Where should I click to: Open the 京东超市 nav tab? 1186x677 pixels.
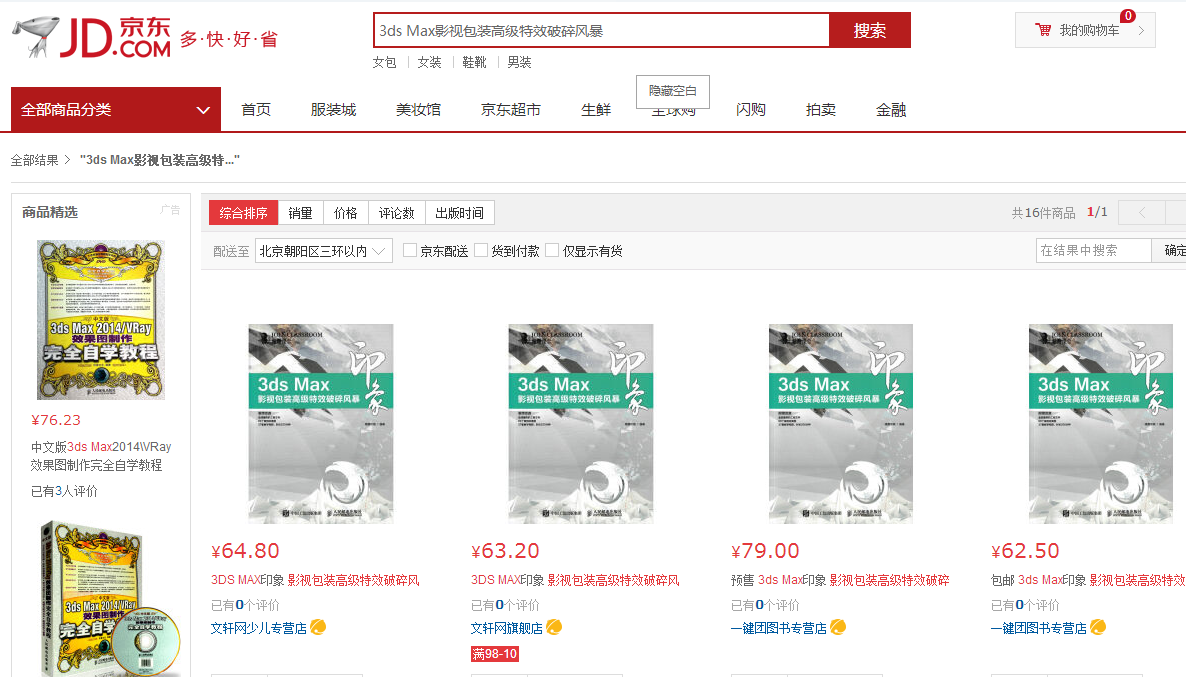[511, 110]
